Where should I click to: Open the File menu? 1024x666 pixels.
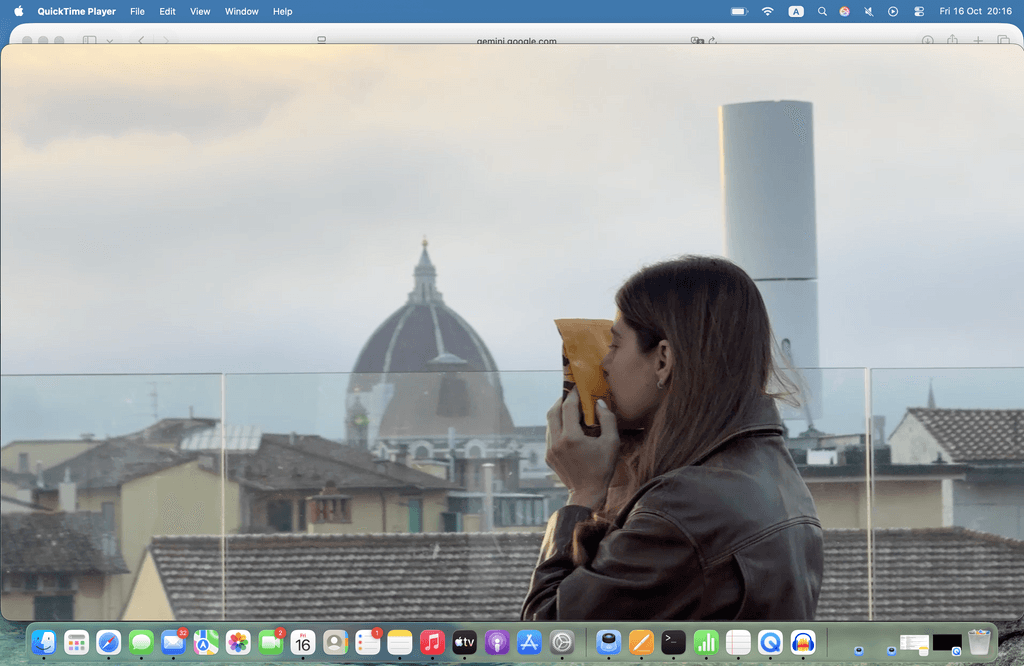click(137, 12)
